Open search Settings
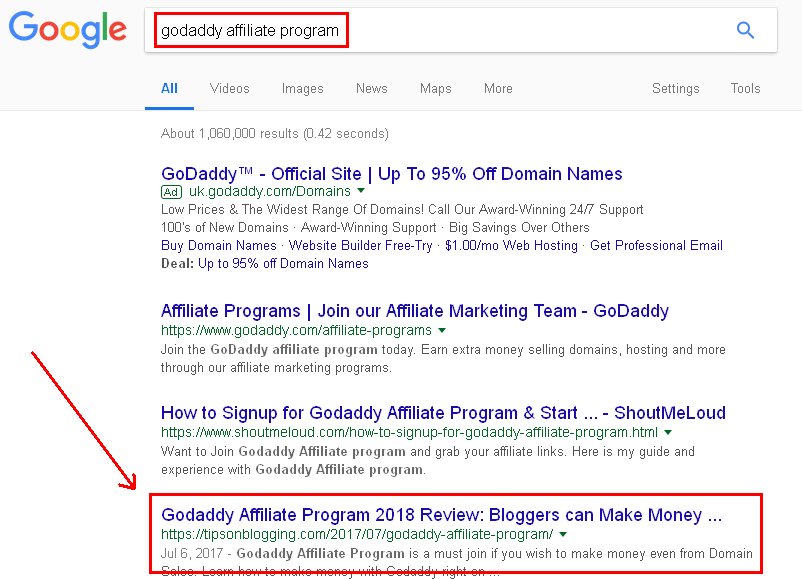Viewport: 802px width, 579px height. (x=676, y=88)
